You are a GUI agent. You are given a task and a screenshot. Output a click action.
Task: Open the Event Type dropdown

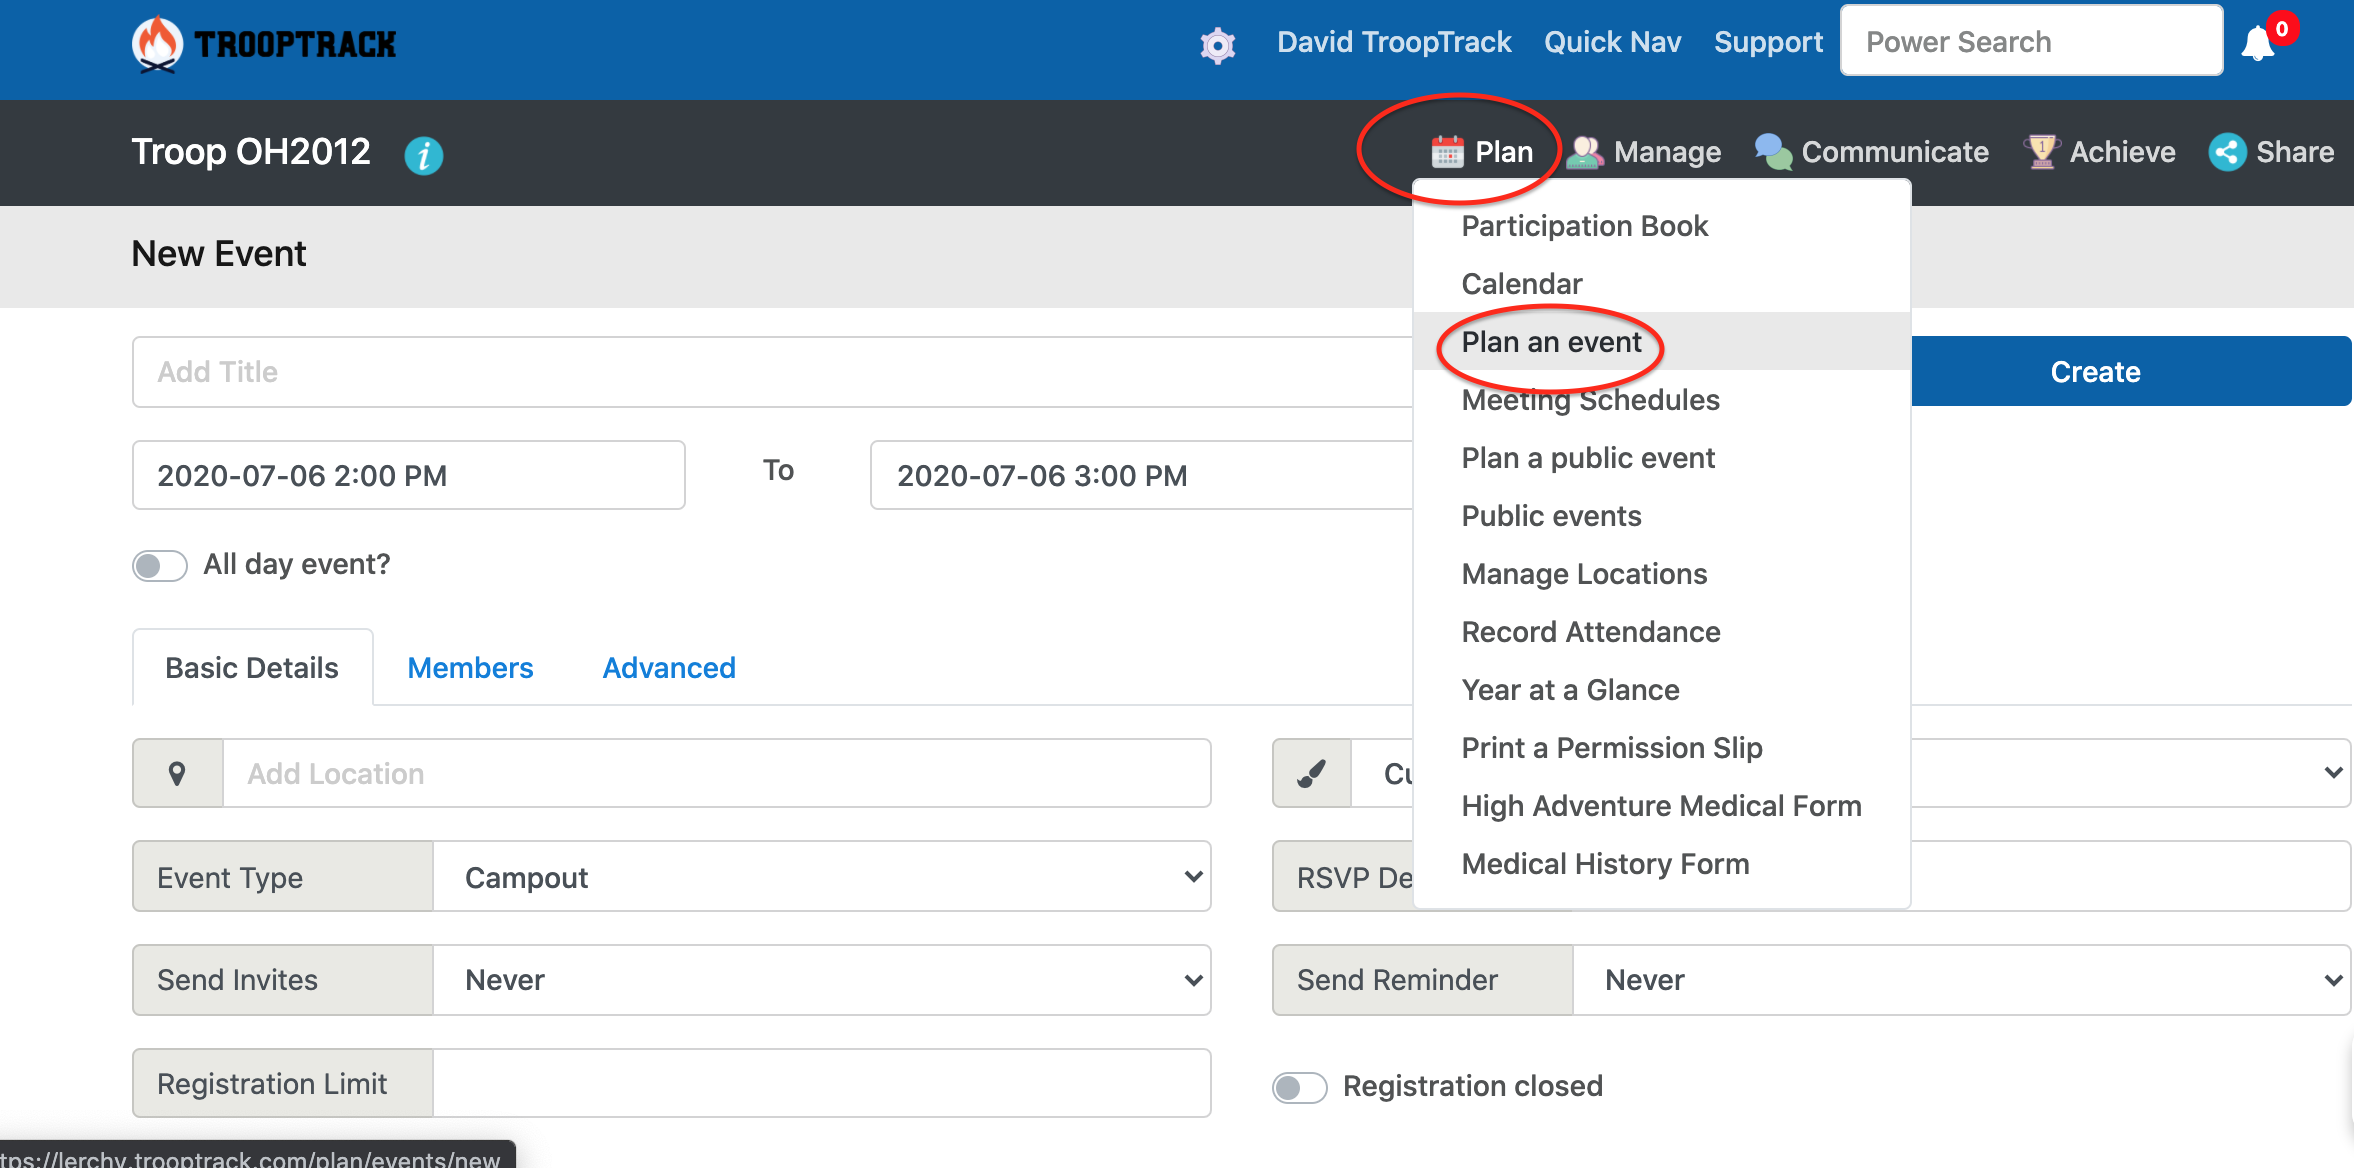coord(820,877)
